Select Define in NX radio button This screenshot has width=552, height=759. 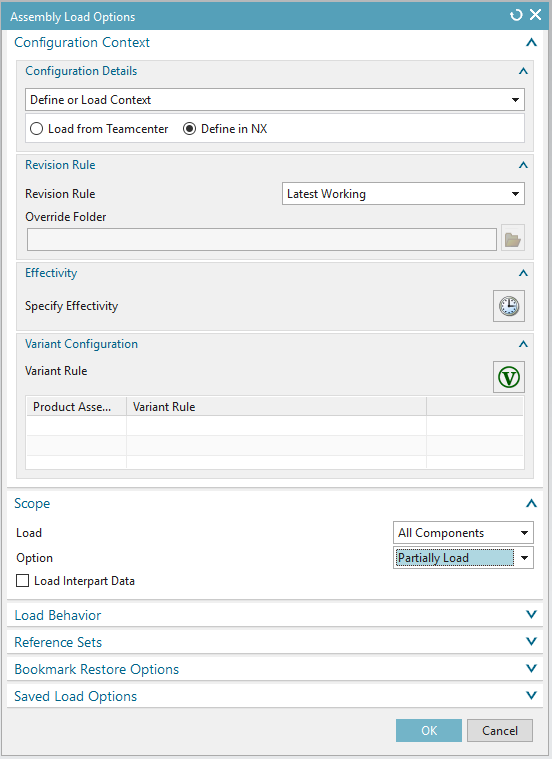[189, 129]
